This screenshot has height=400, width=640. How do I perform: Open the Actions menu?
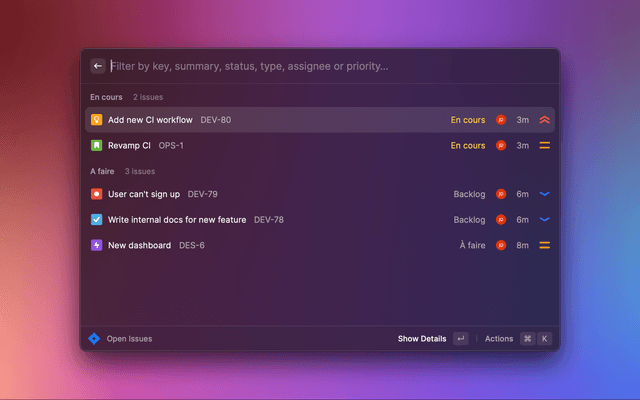tap(499, 339)
